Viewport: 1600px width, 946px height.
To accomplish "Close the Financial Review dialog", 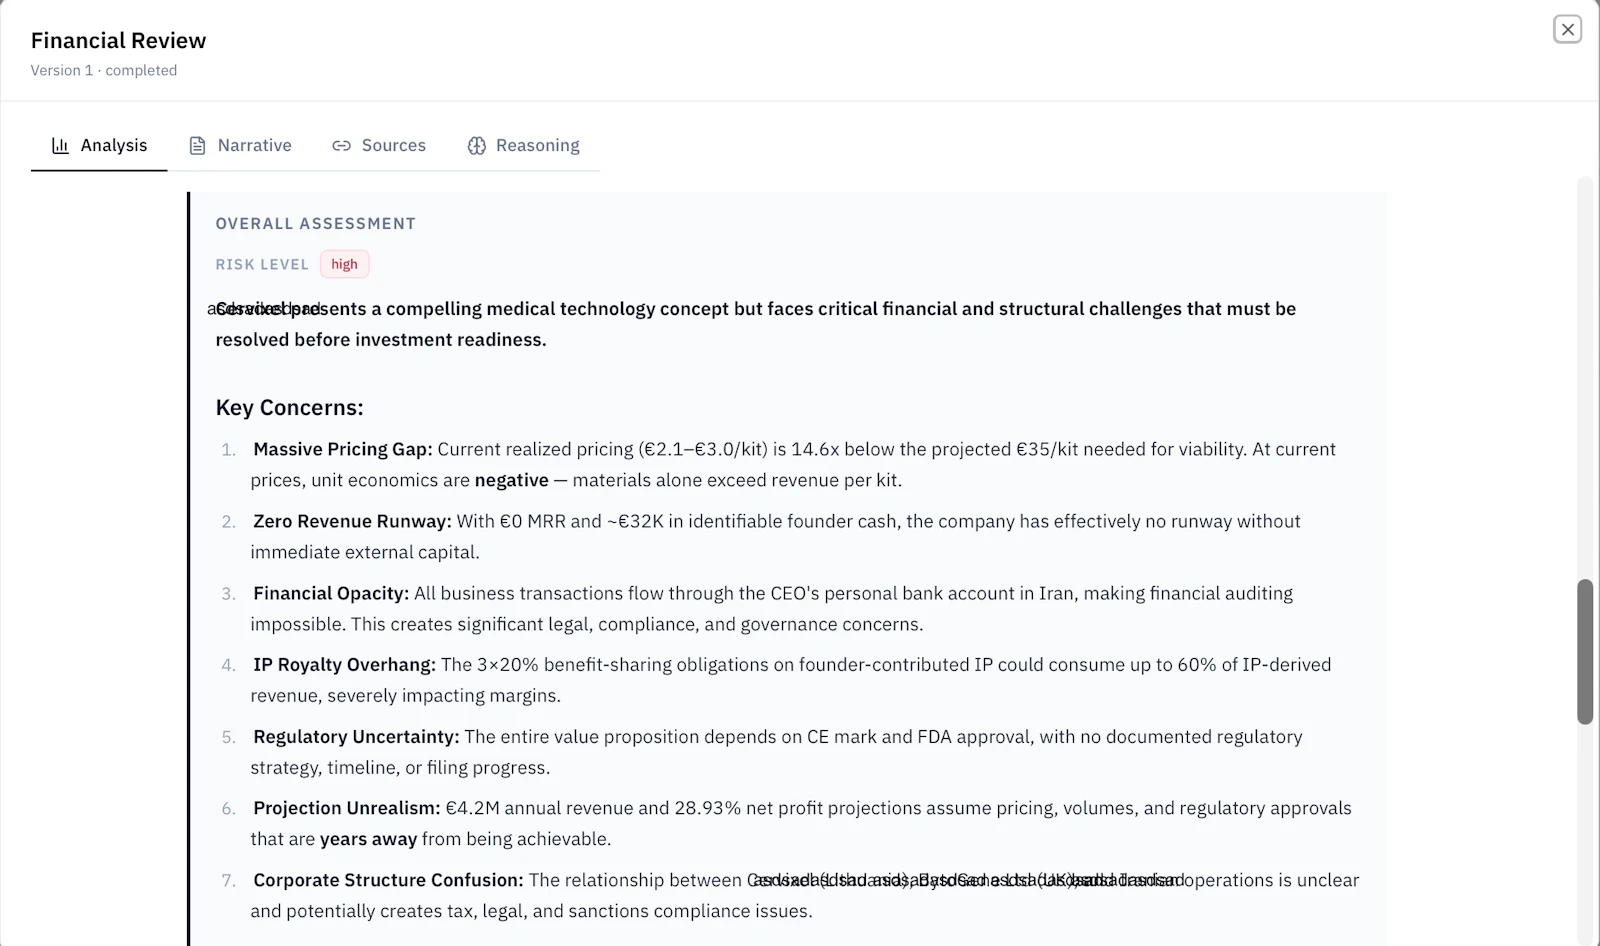I will (x=1567, y=30).
